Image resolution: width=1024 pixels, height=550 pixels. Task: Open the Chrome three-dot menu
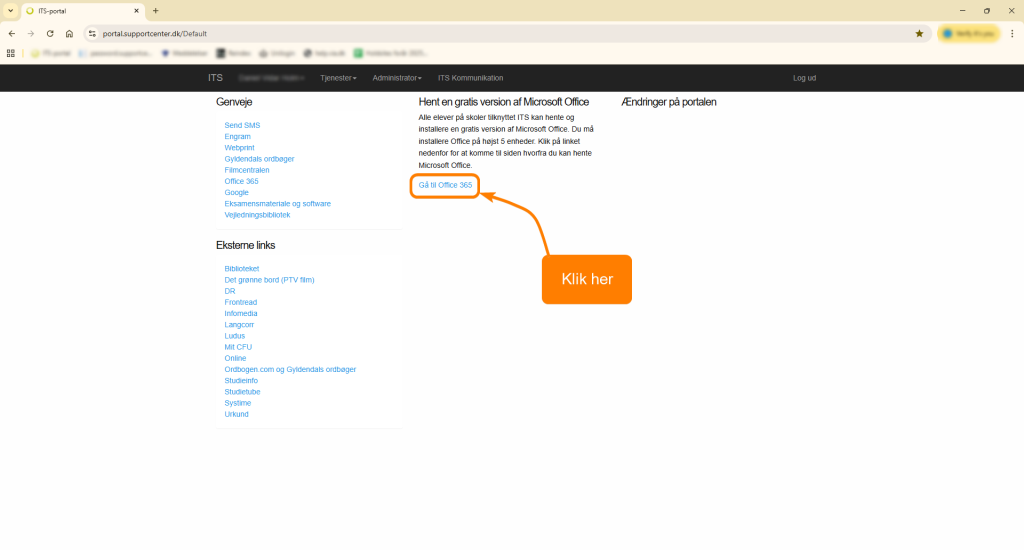1012,33
